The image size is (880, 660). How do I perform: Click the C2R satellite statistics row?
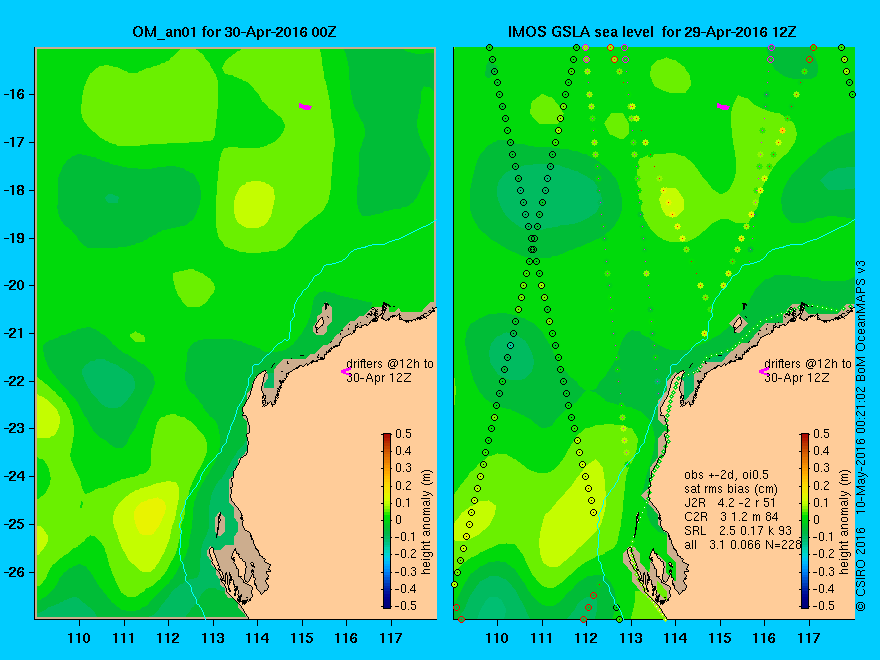731,517
